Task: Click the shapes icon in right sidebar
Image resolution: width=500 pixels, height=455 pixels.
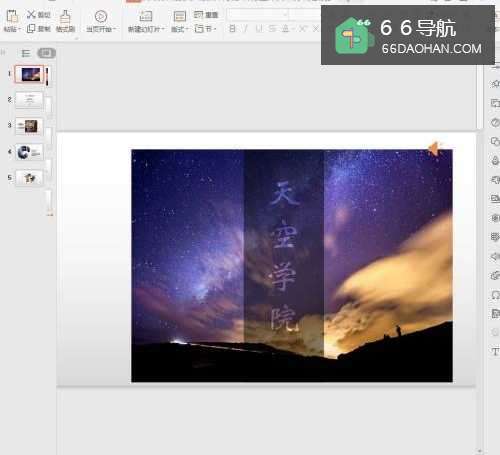Action: (x=495, y=141)
